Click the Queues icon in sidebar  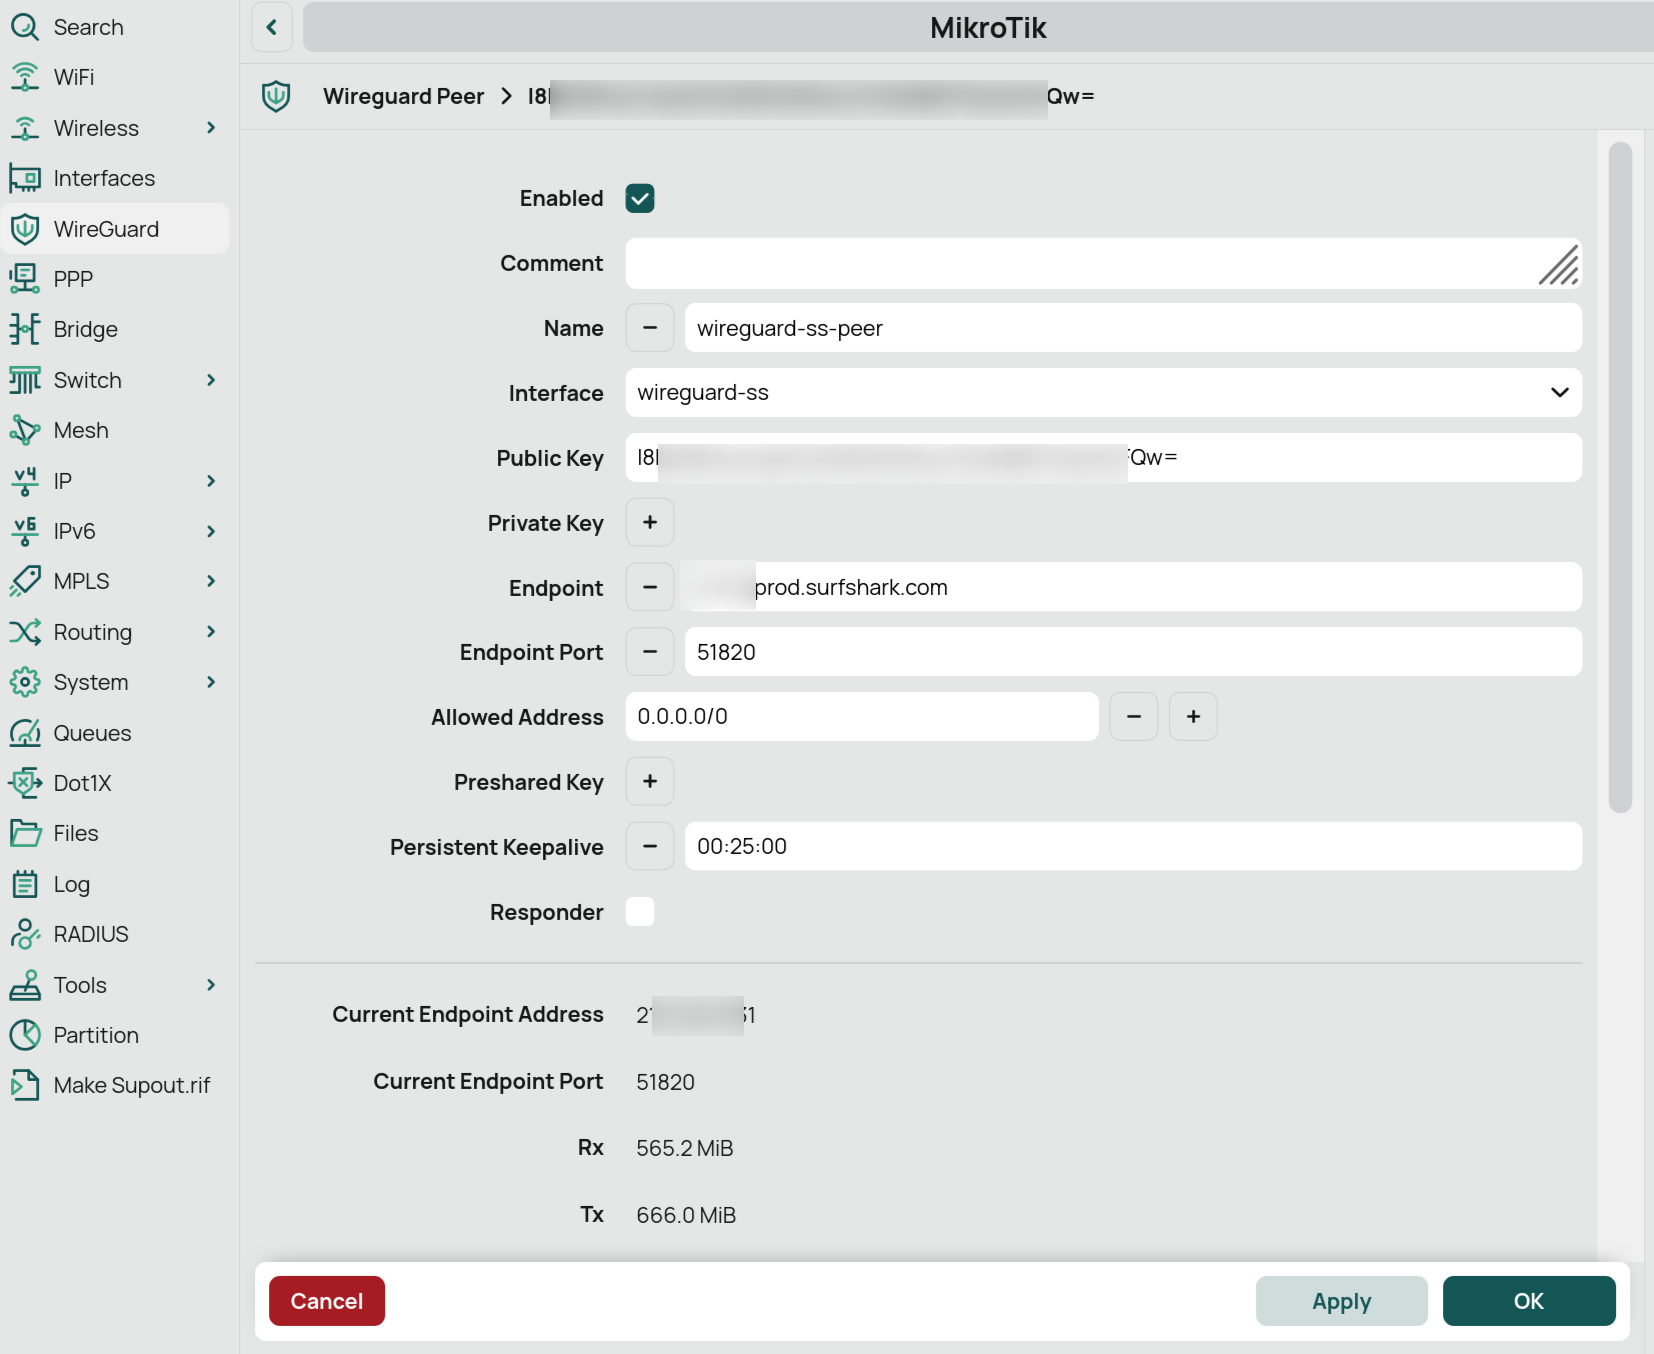point(24,733)
